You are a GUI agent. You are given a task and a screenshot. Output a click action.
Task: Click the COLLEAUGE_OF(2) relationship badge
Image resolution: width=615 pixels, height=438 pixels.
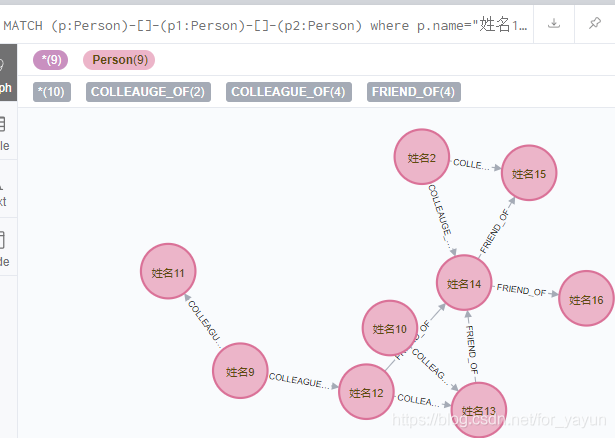[x=148, y=92]
